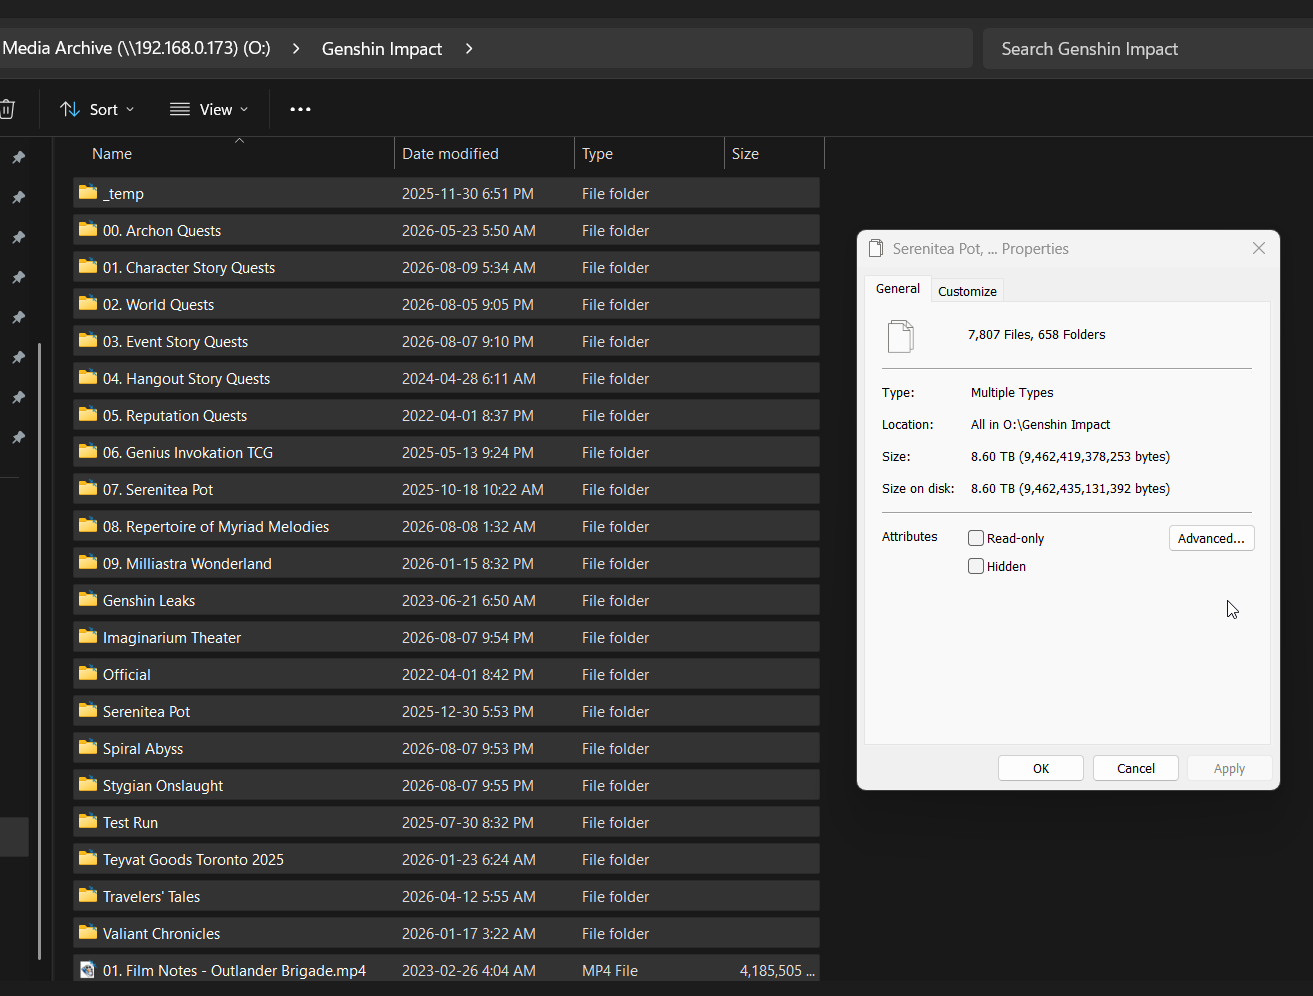Image resolution: width=1313 pixels, height=996 pixels.
Task: Click the document icon in Properties title bar
Action: [x=876, y=248]
